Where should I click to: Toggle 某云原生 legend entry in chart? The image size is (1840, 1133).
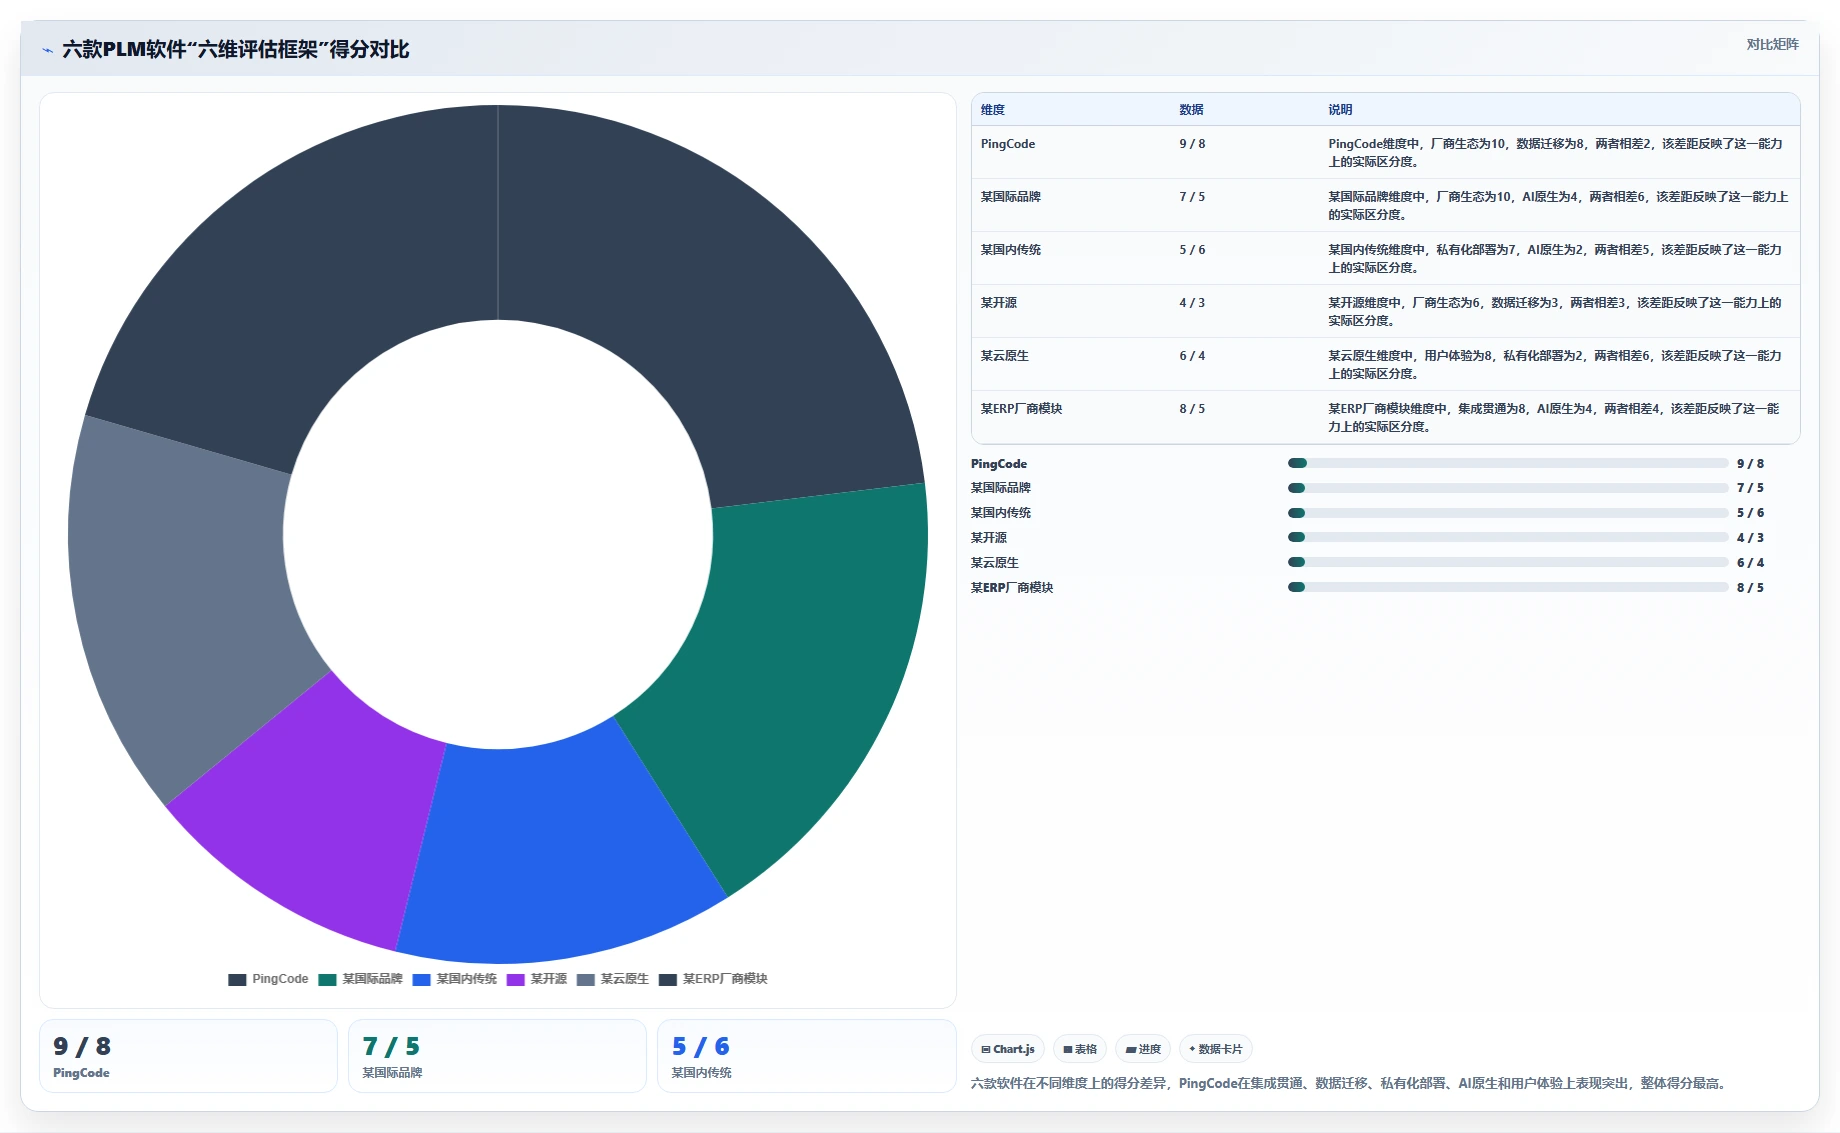pyautogui.click(x=613, y=979)
